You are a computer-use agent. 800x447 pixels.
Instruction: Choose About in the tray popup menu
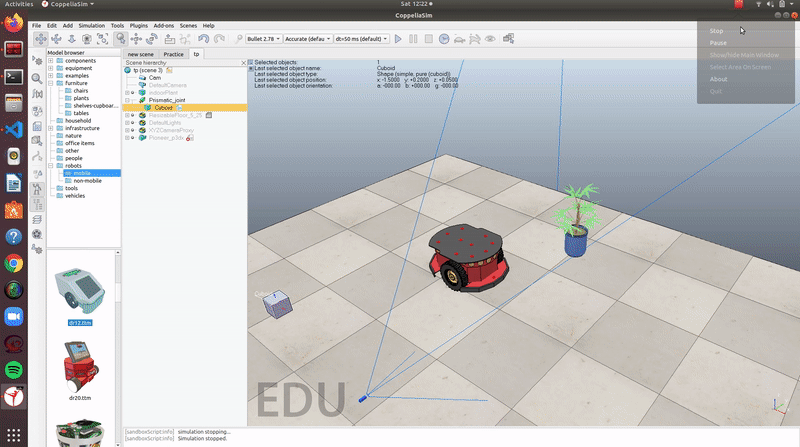pos(718,79)
